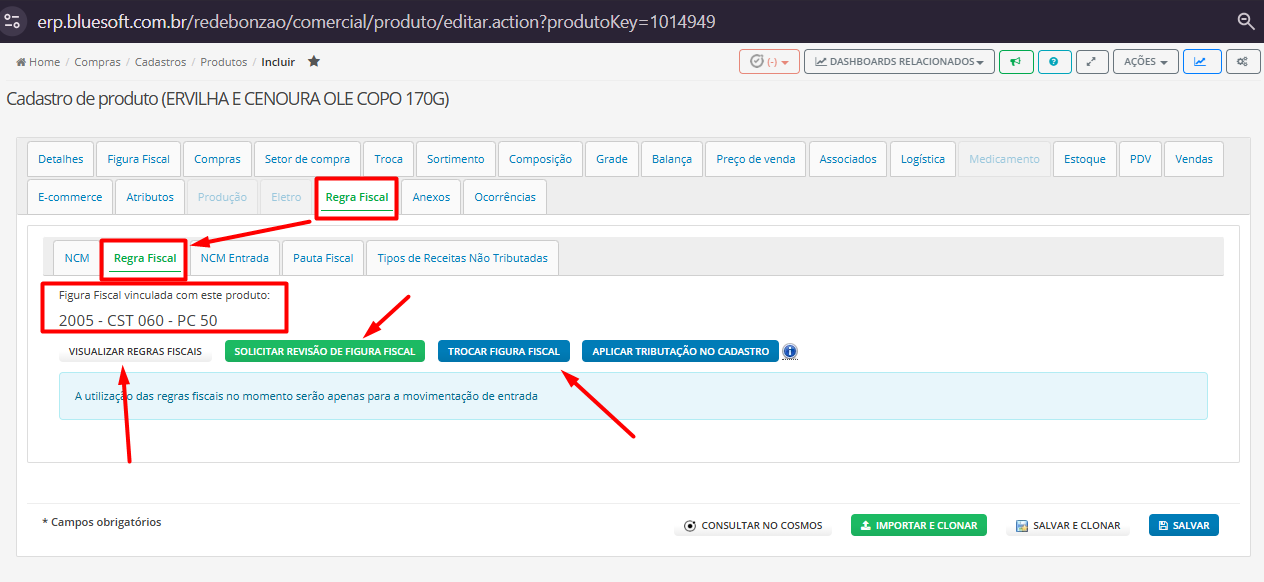Favorite this page with the star icon

pyautogui.click(x=314, y=62)
